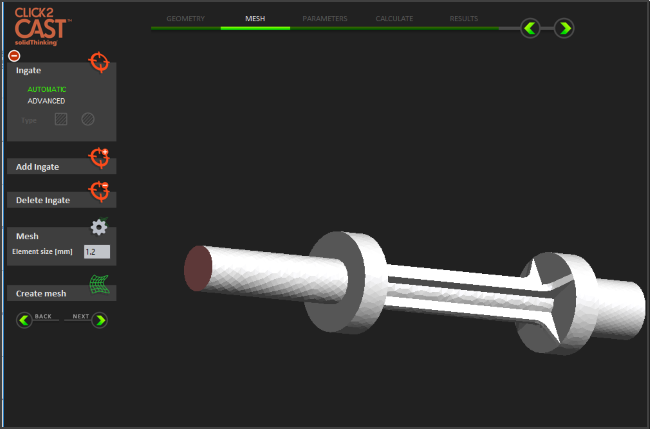Switch to the GEOMETRY tab
650x429 pixels.
[186, 19]
